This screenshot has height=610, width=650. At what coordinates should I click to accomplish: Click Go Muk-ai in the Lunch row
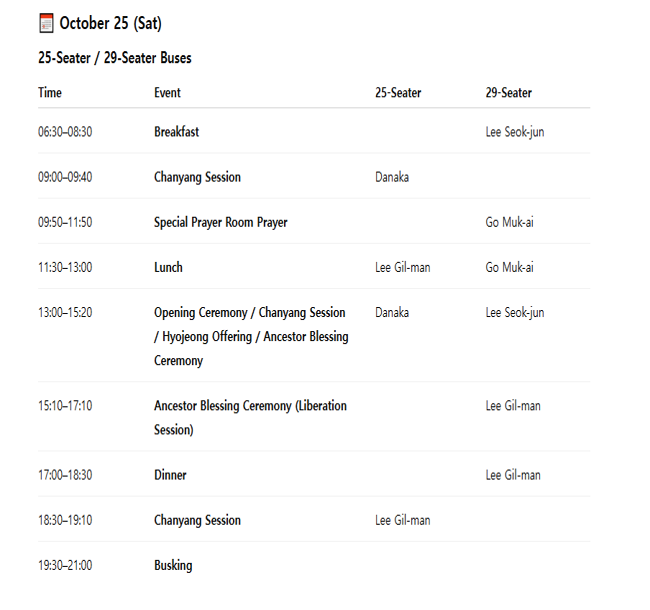pos(509,267)
